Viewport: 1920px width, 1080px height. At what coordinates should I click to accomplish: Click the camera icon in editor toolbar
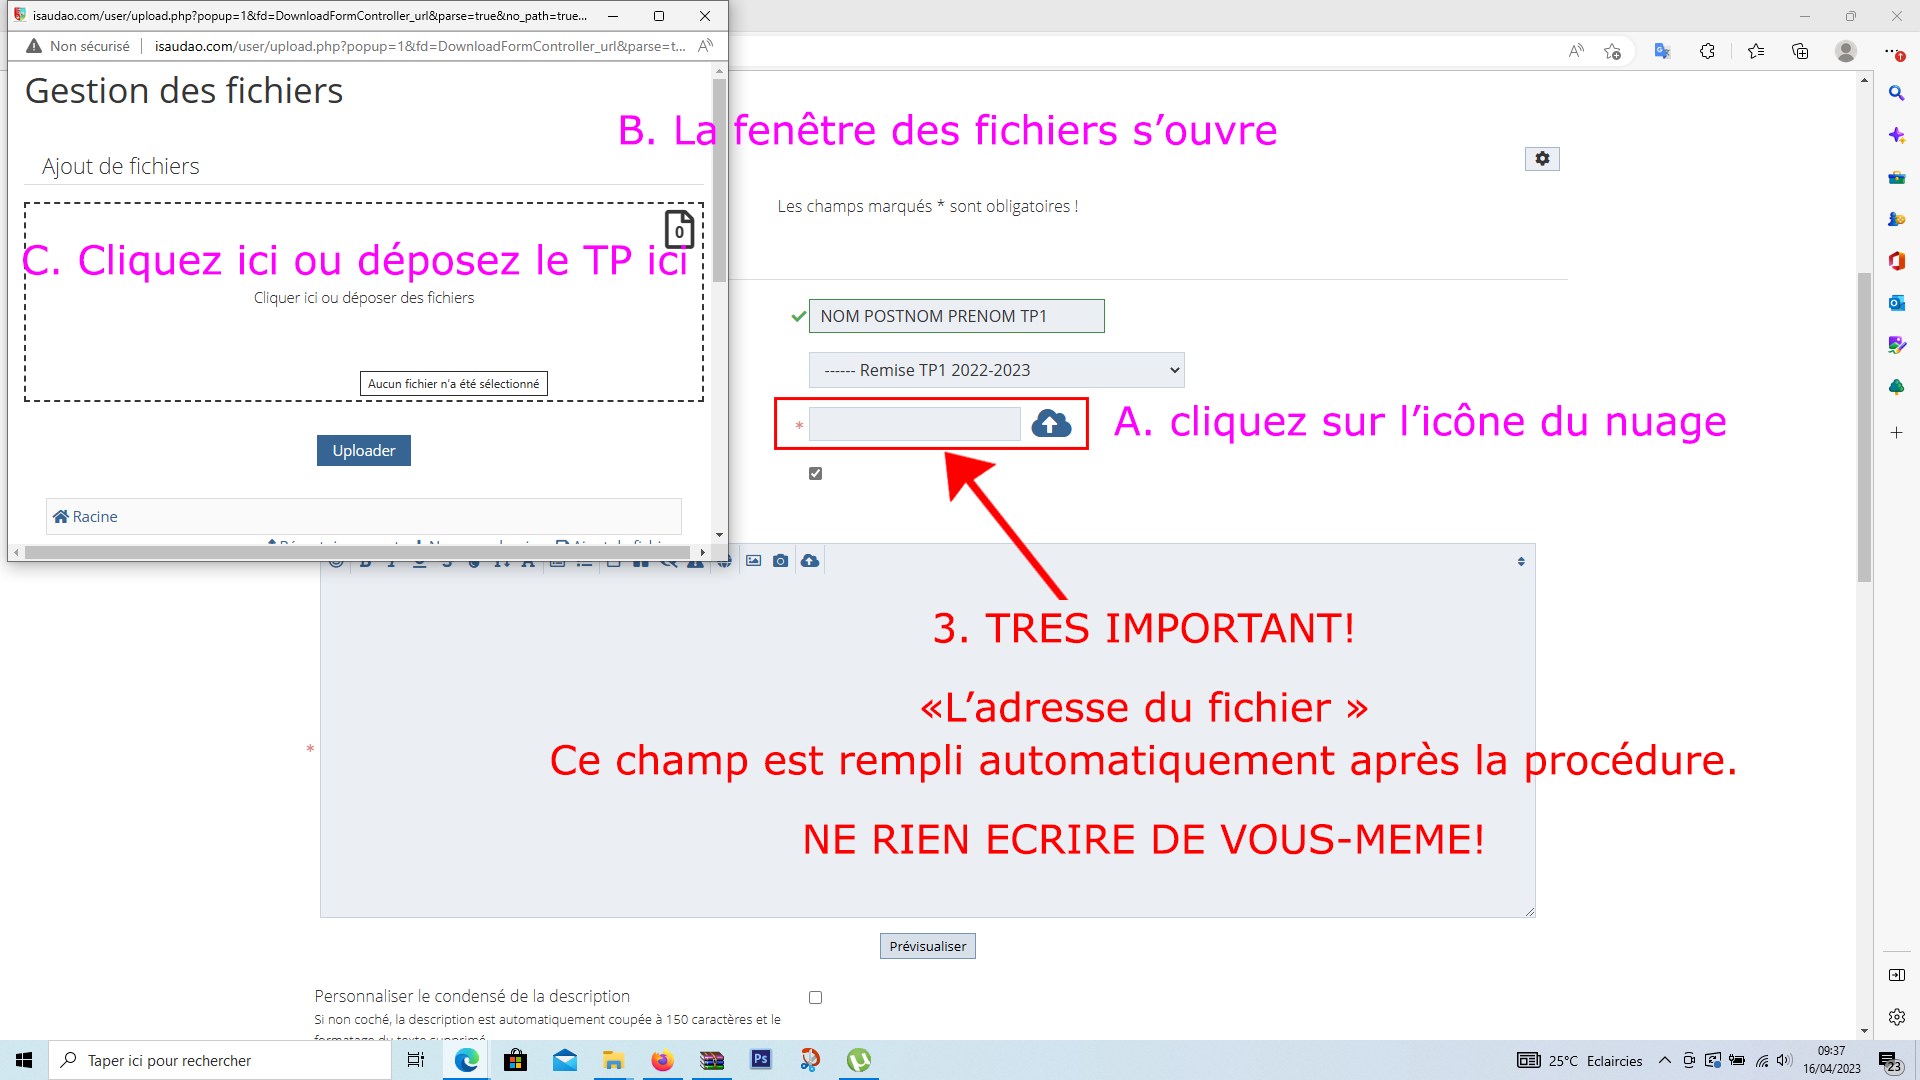781,561
